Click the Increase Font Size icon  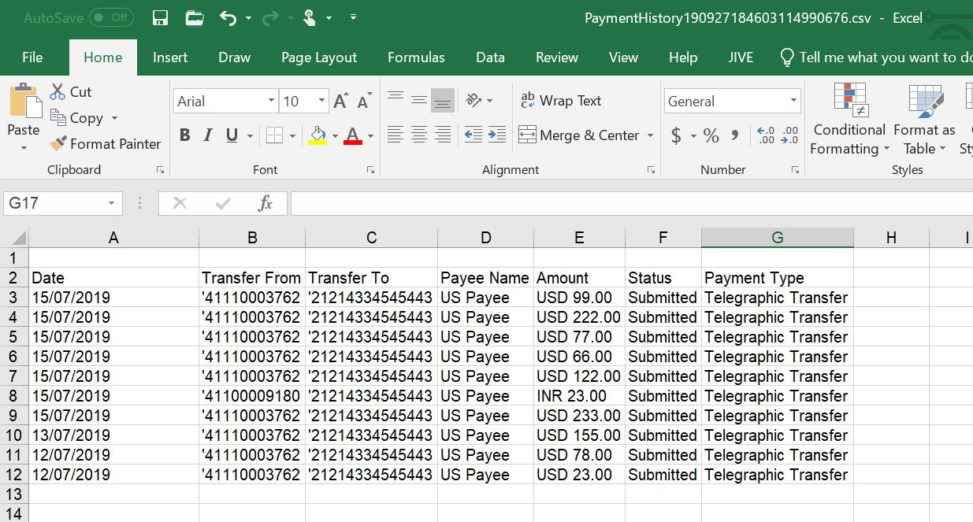point(341,101)
